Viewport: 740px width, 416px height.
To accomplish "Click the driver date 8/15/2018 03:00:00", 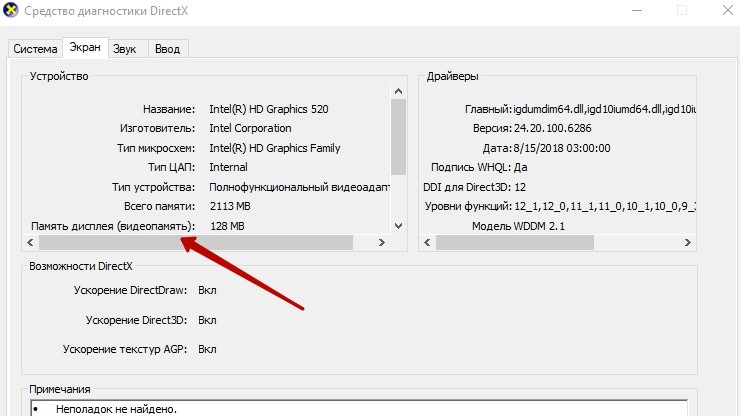I will [562, 148].
